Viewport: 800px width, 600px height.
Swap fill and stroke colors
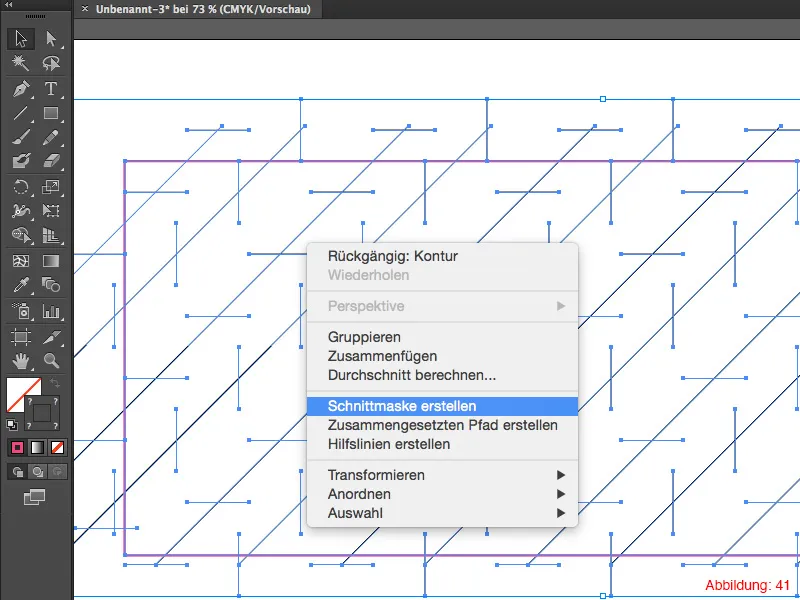(x=55, y=383)
